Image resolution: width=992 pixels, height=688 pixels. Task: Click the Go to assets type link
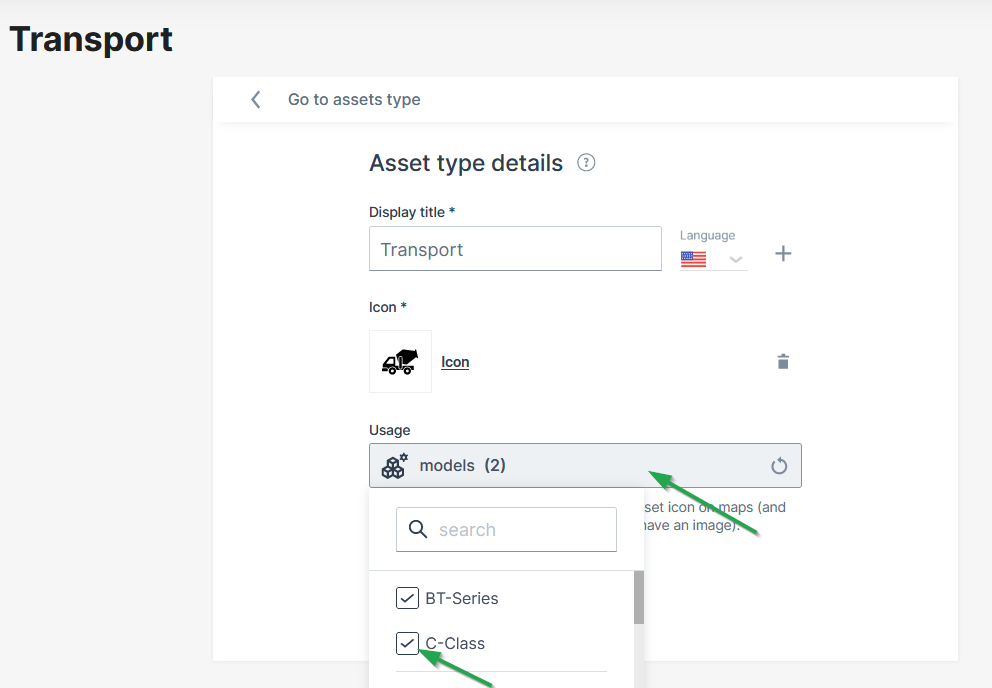tap(354, 99)
